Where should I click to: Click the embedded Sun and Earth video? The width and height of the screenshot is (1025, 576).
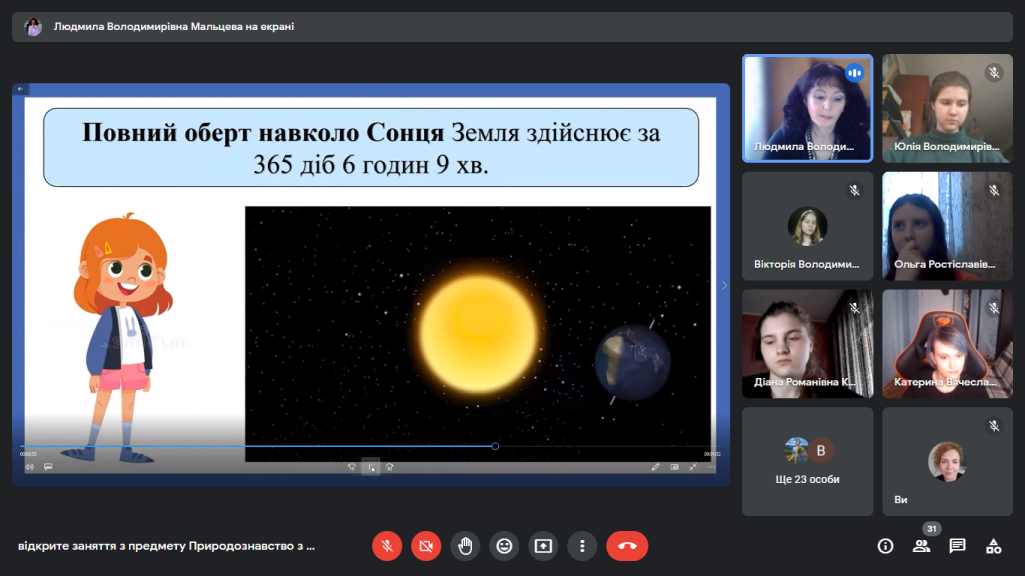click(478, 334)
